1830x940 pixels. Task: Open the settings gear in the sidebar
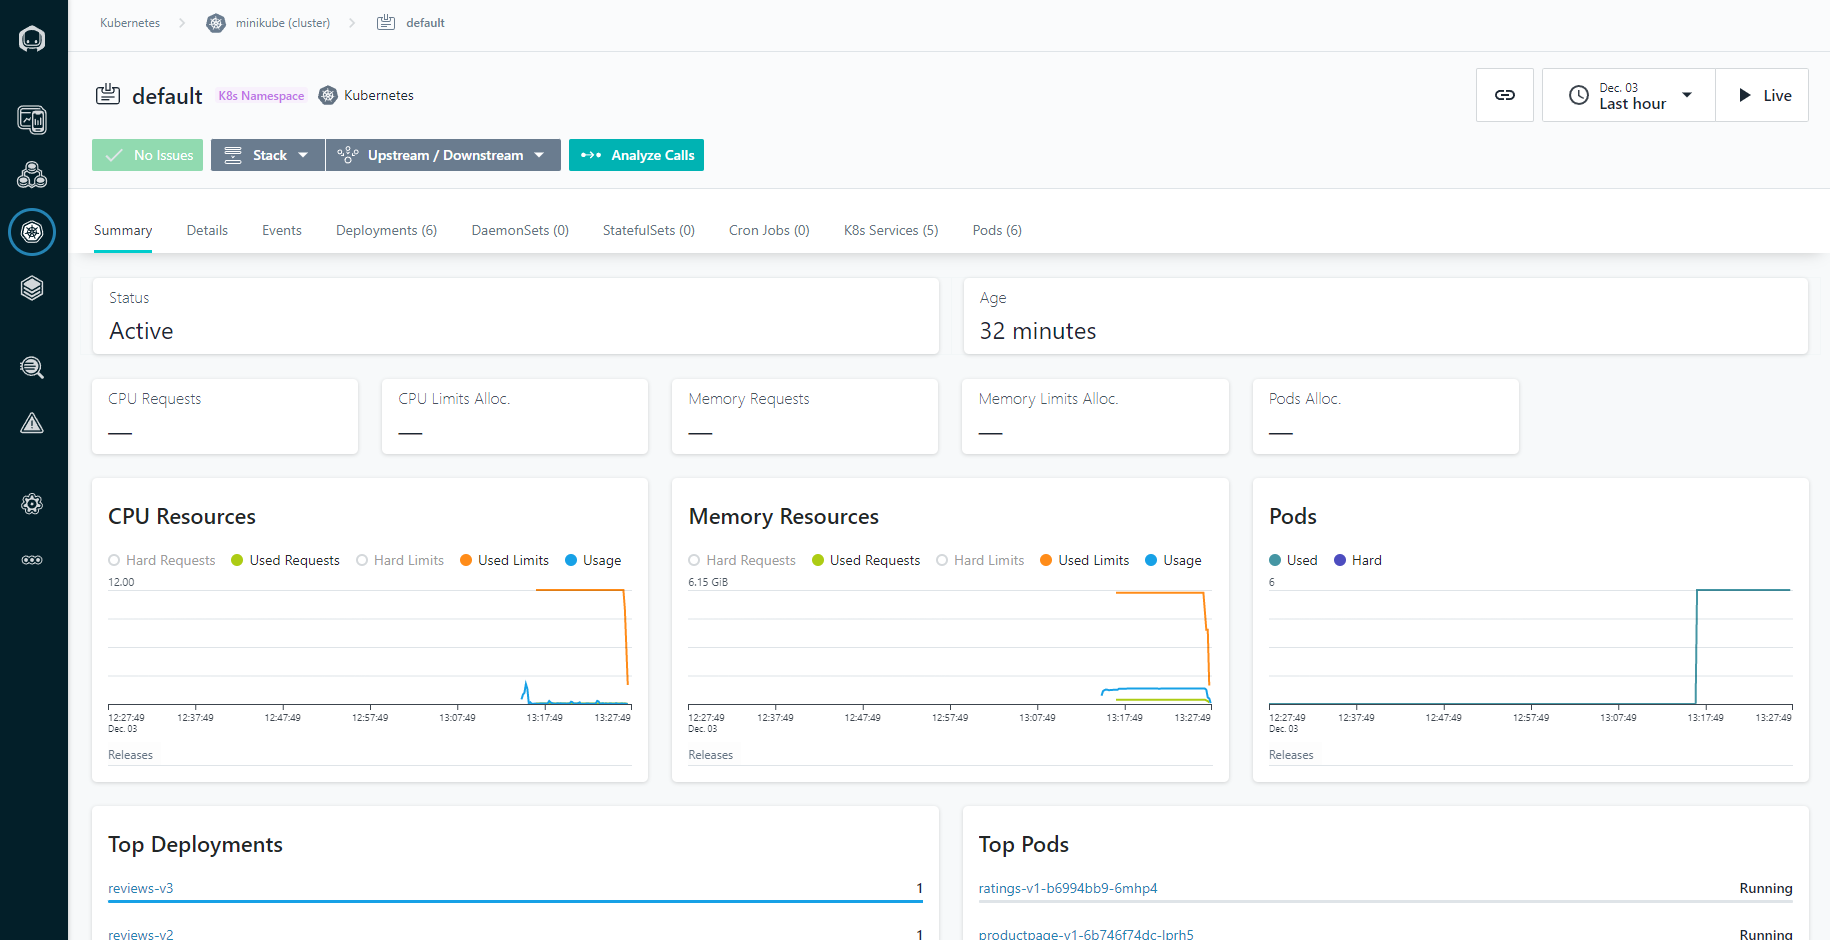point(32,504)
